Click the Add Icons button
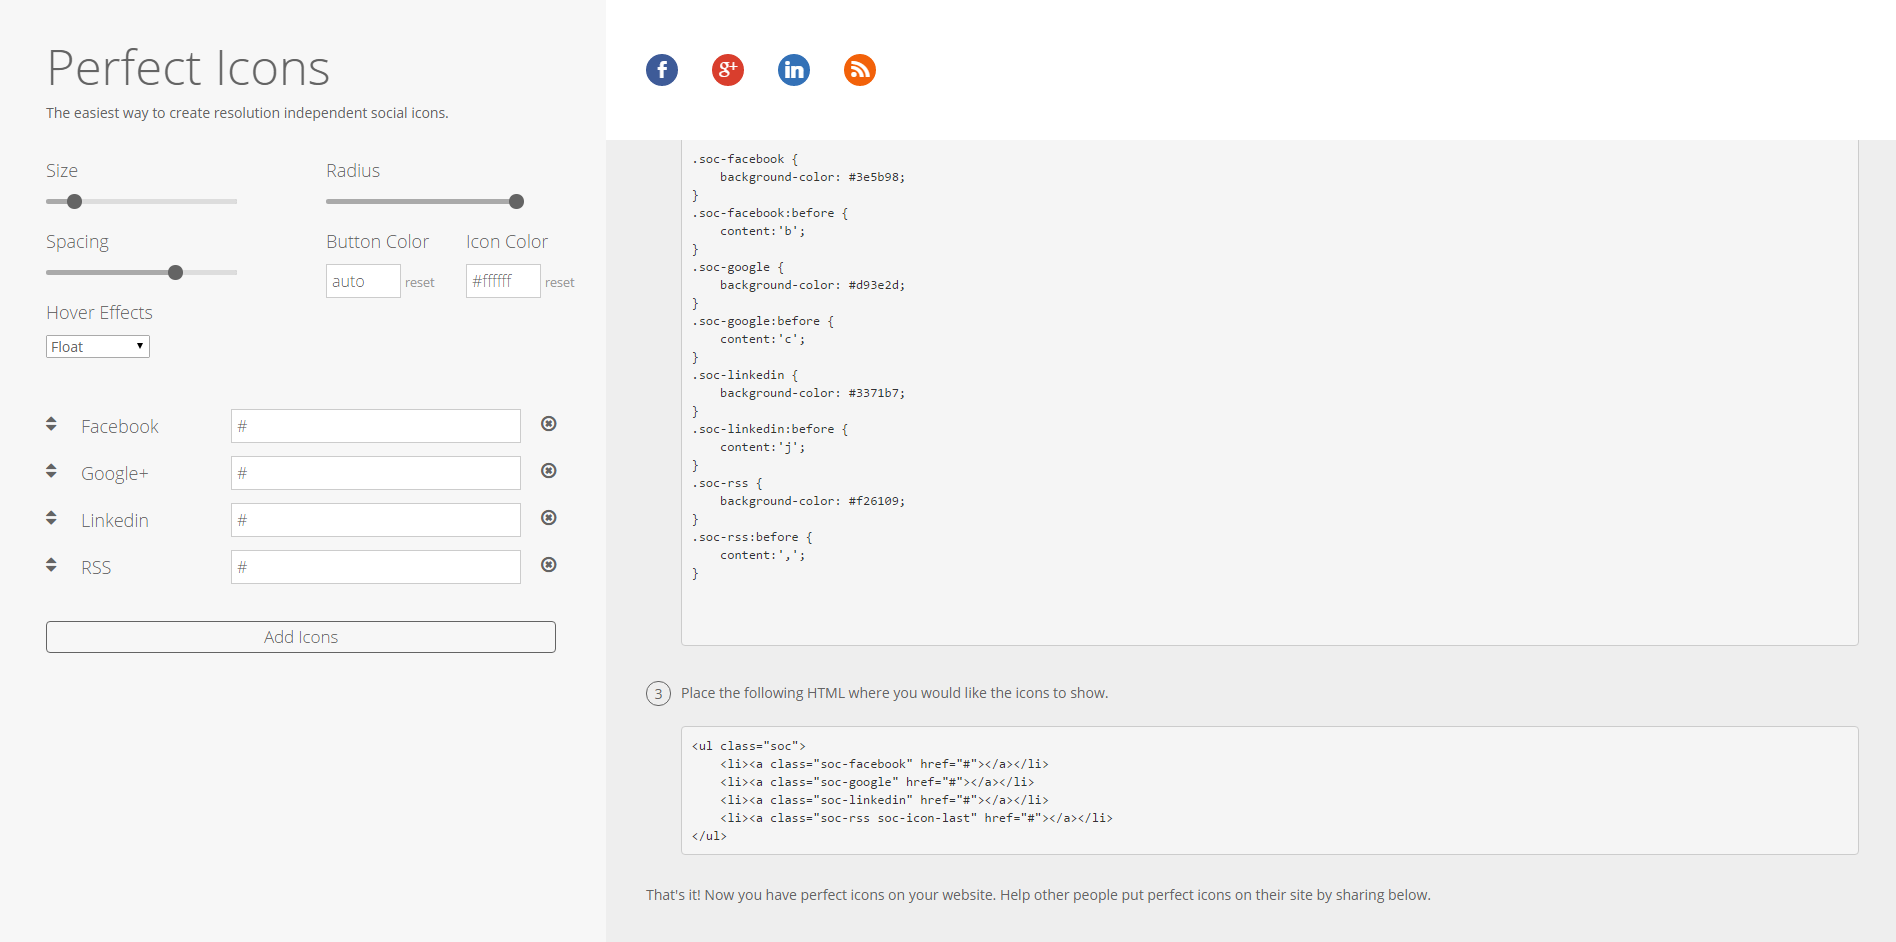Viewport: 1896px width, 942px height. [x=301, y=637]
